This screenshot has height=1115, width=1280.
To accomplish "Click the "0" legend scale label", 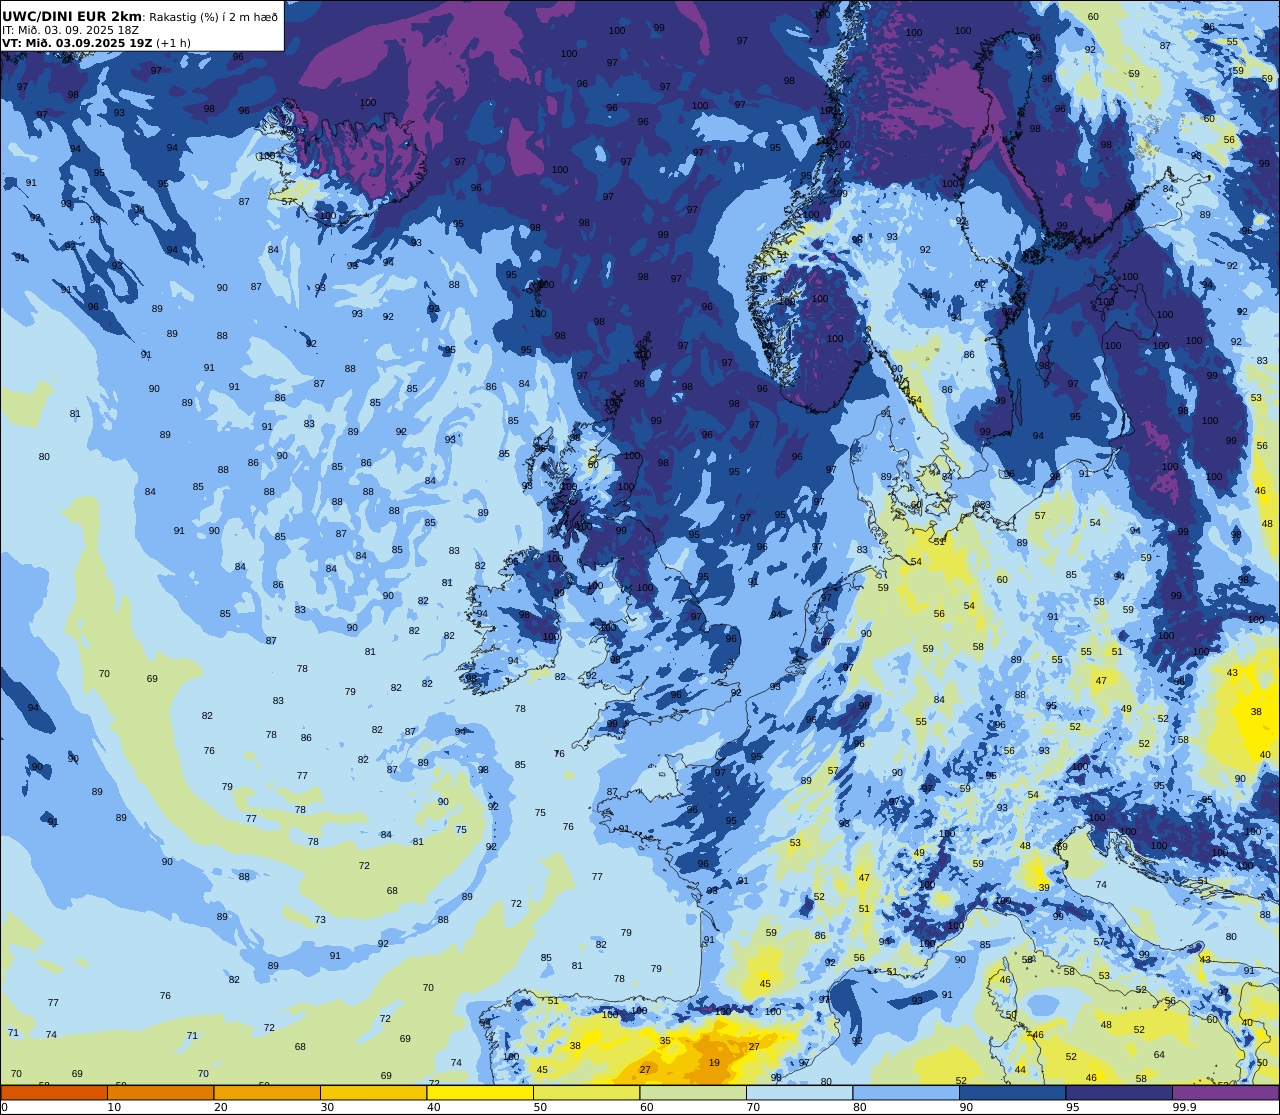I will 5,1106.
